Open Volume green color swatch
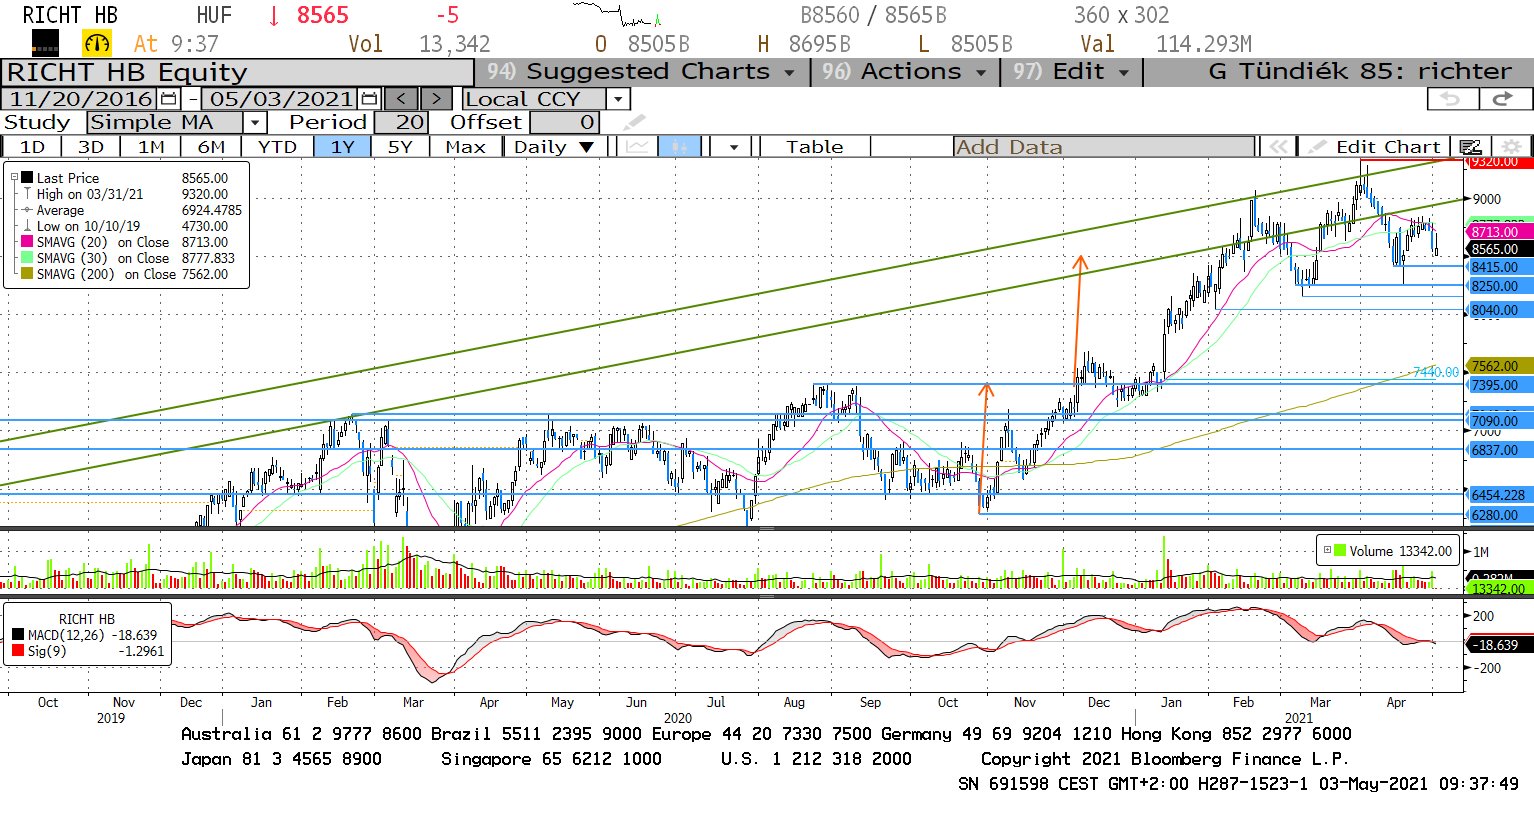 pos(1340,551)
